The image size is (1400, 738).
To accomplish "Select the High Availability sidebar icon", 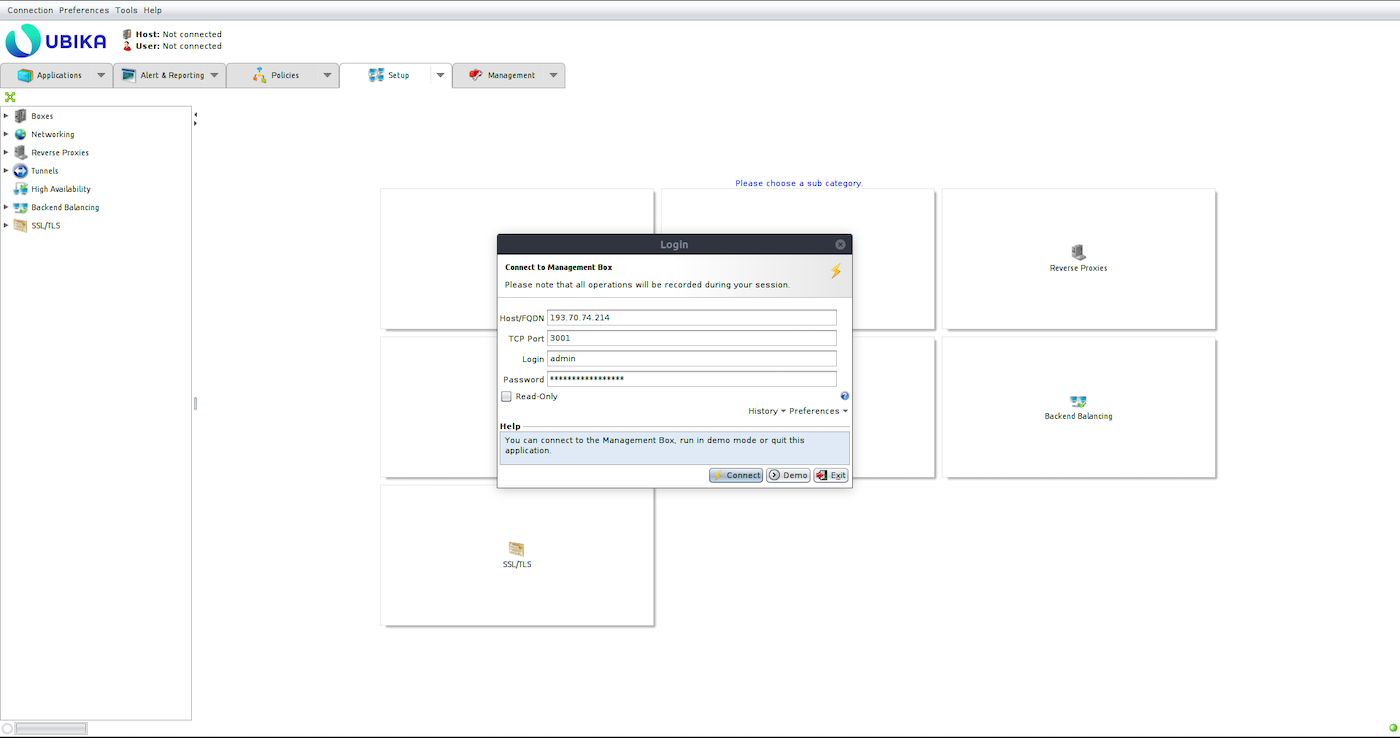I will point(21,189).
